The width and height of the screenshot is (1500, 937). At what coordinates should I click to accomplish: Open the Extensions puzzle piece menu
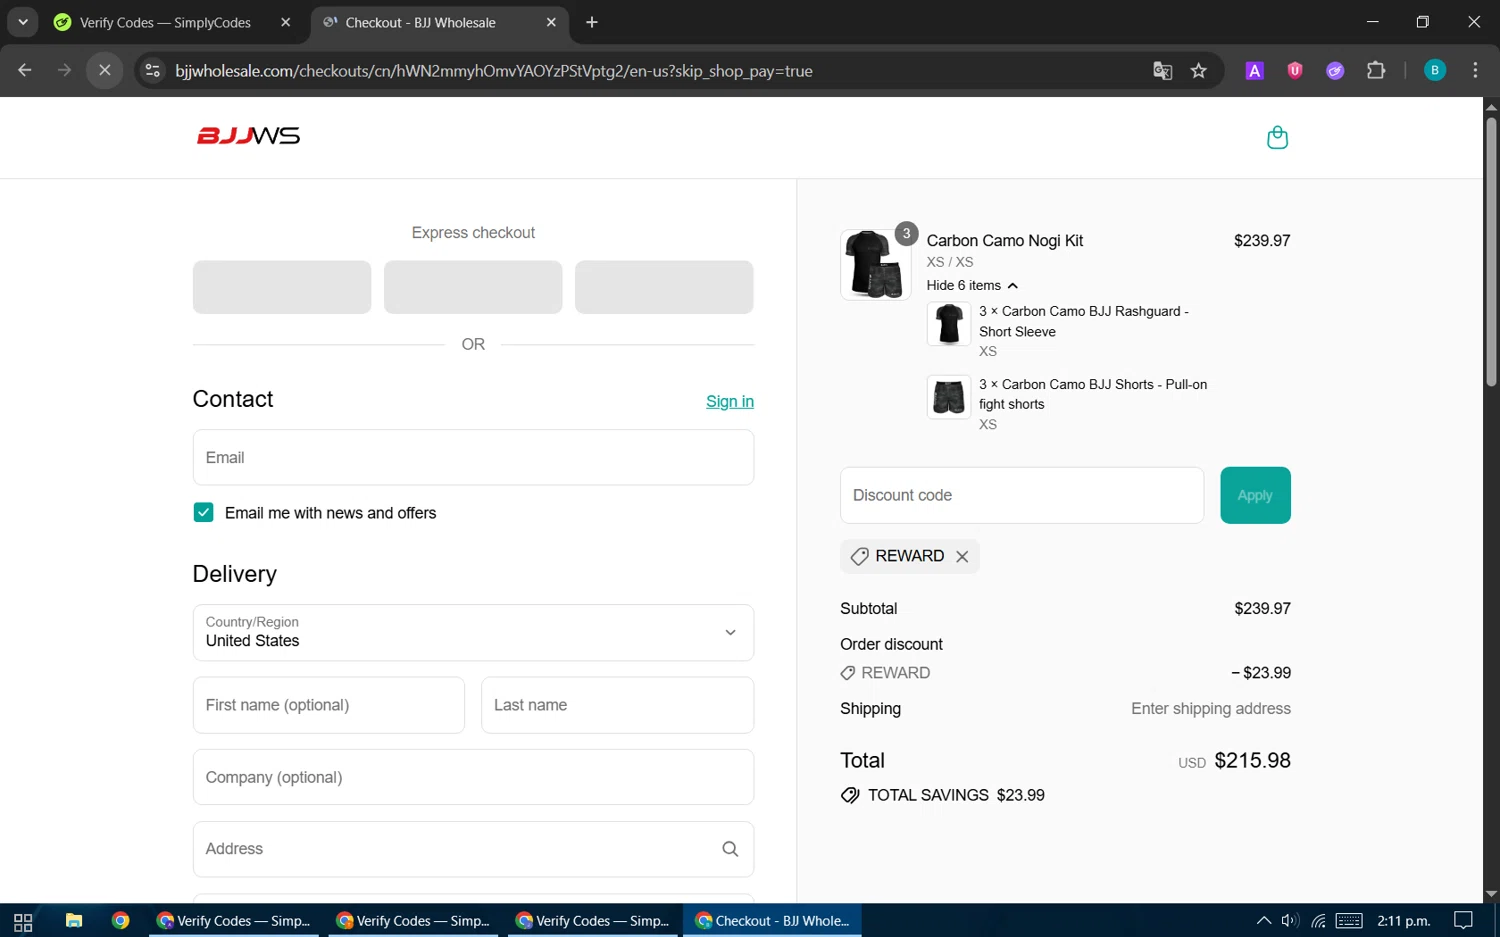click(x=1376, y=71)
